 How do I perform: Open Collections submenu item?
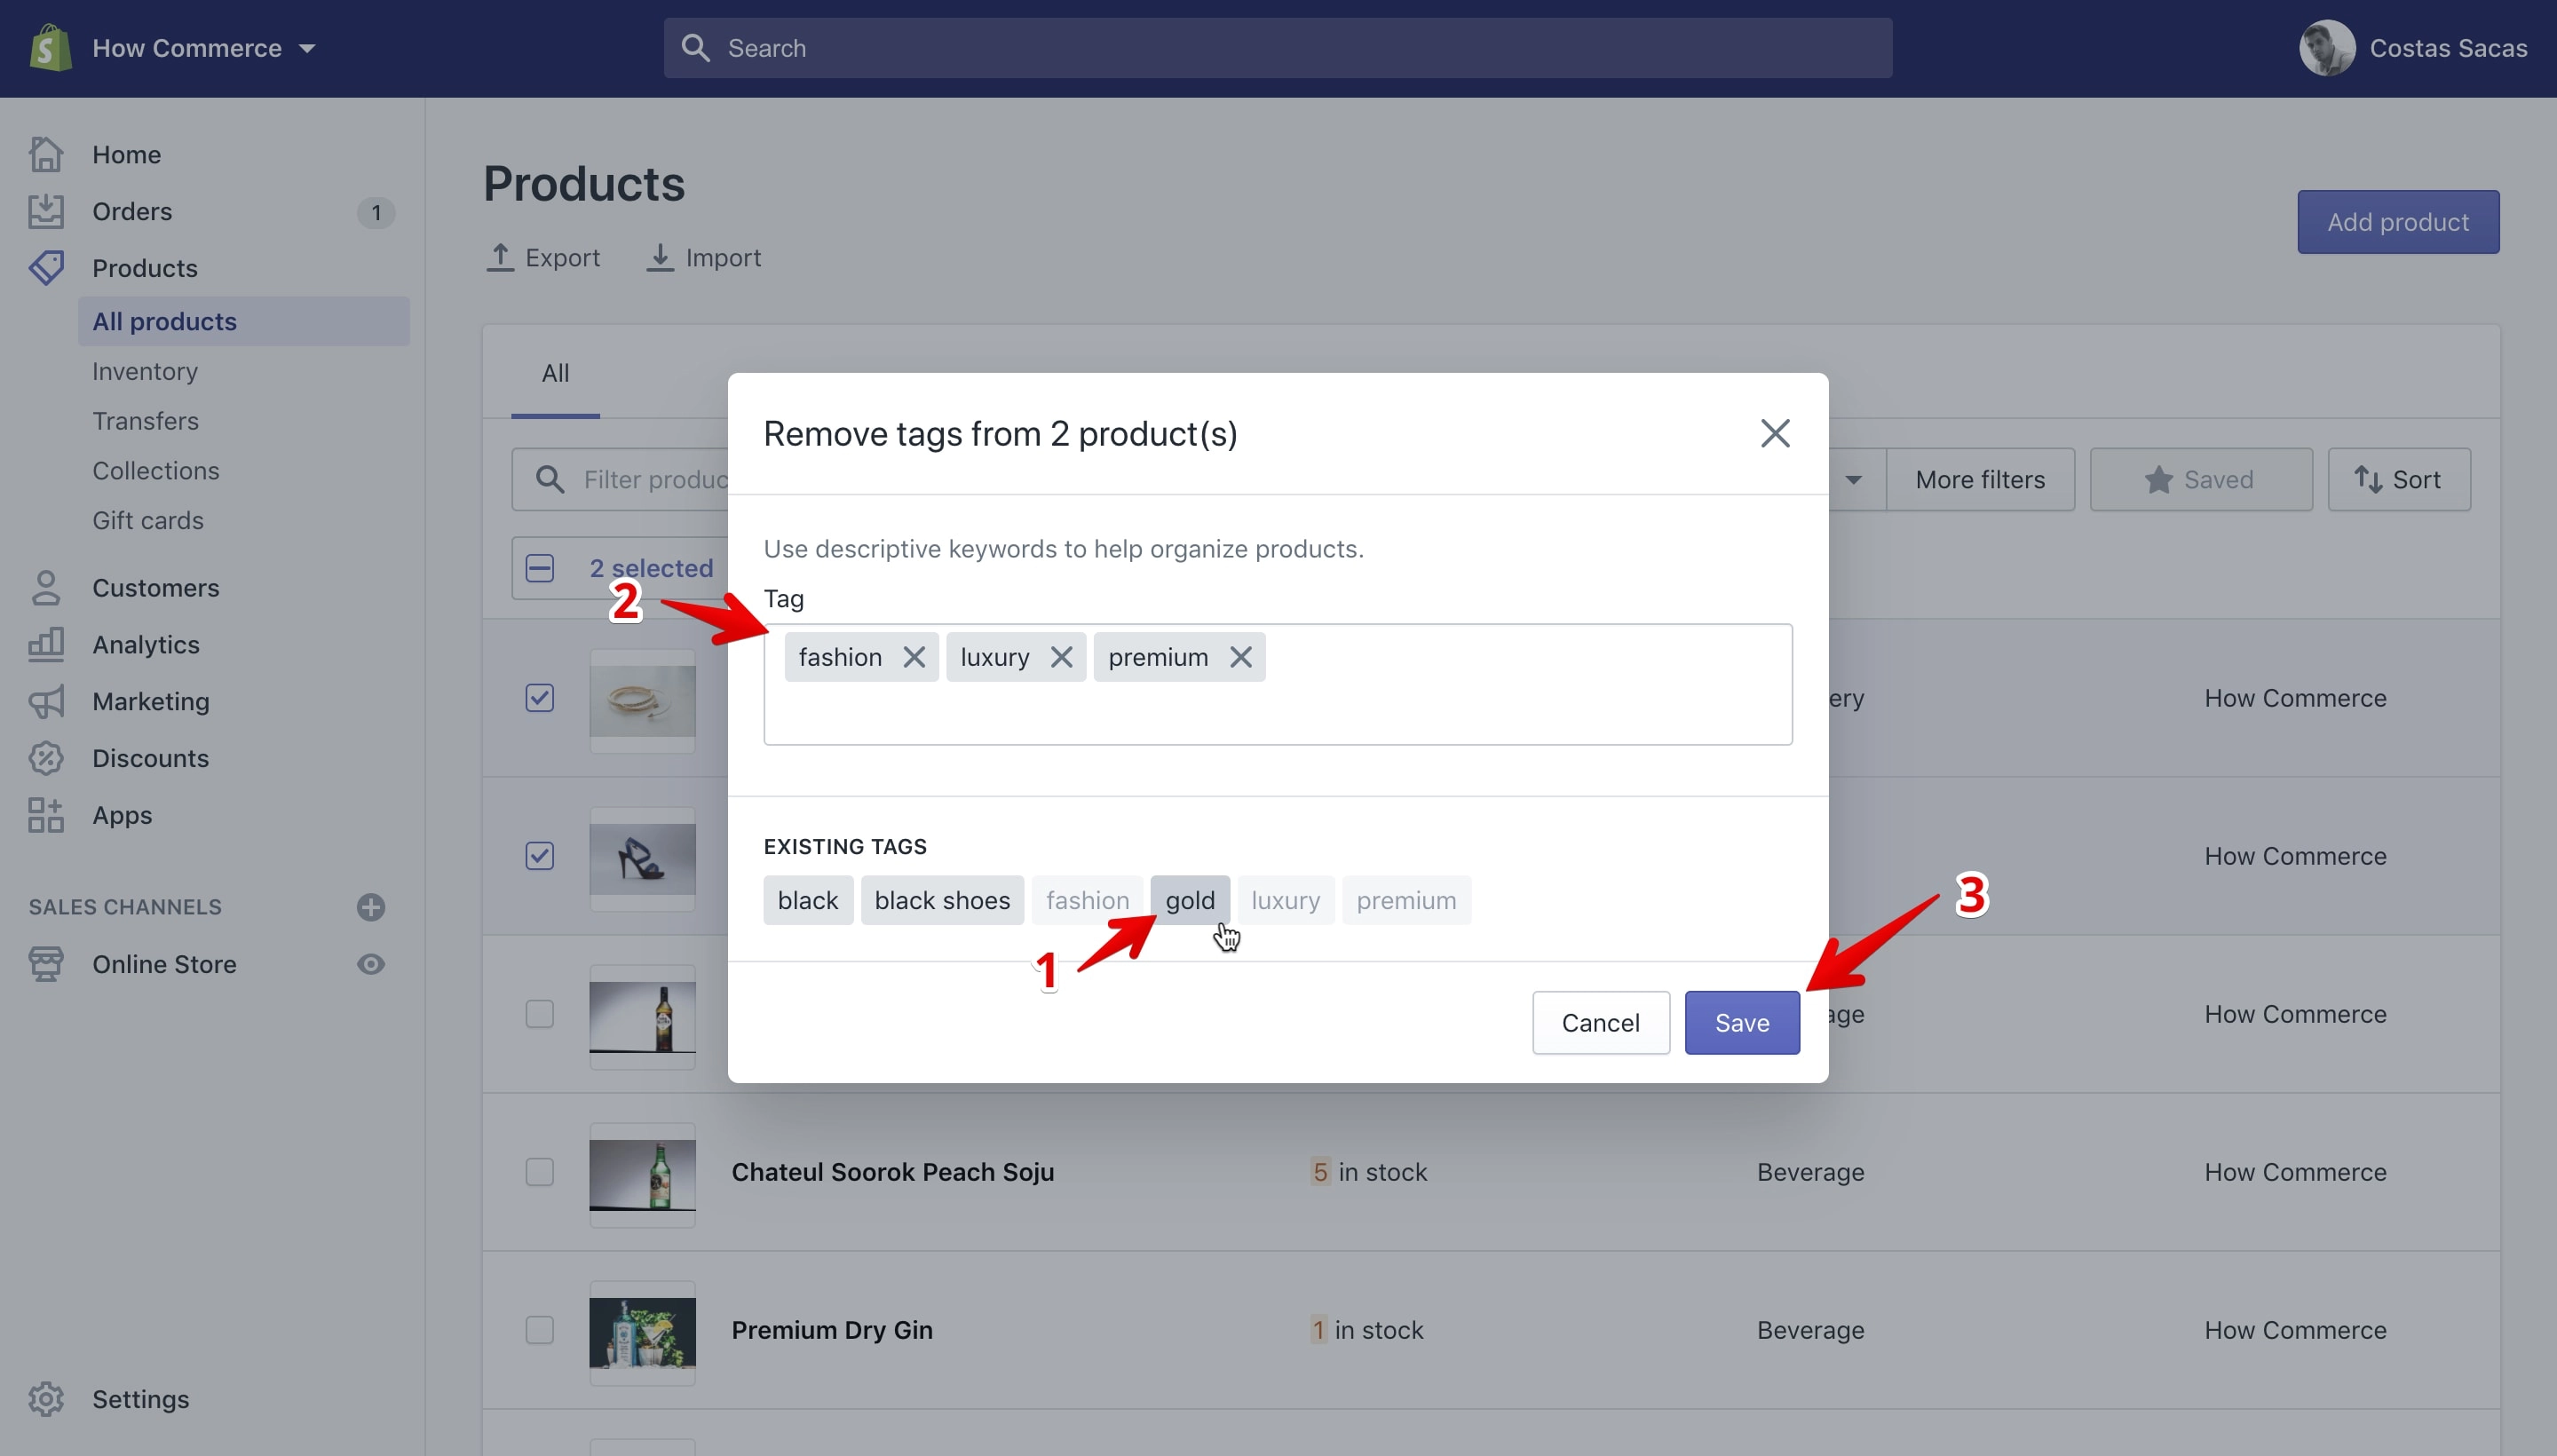click(156, 471)
